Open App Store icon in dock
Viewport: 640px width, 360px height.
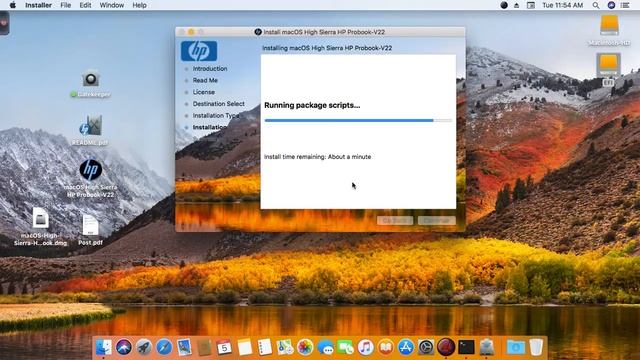(406, 347)
